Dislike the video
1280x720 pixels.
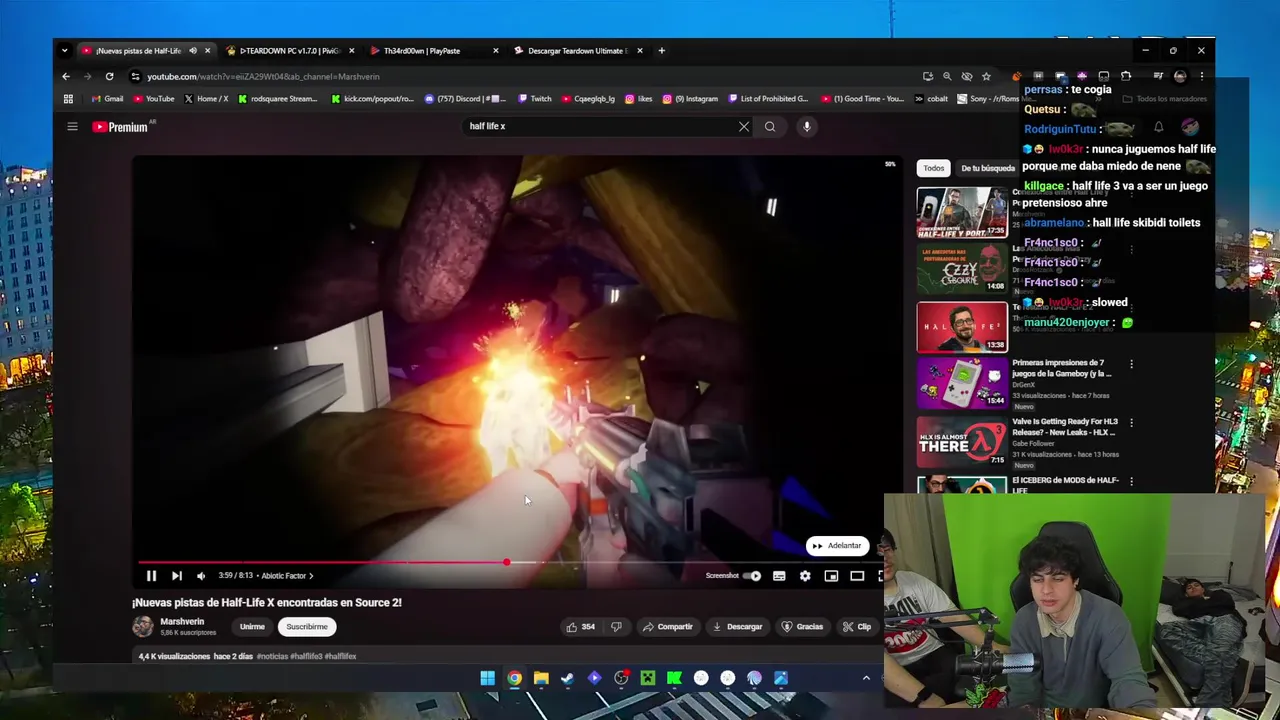pyautogui.click(x=616, y=627)
